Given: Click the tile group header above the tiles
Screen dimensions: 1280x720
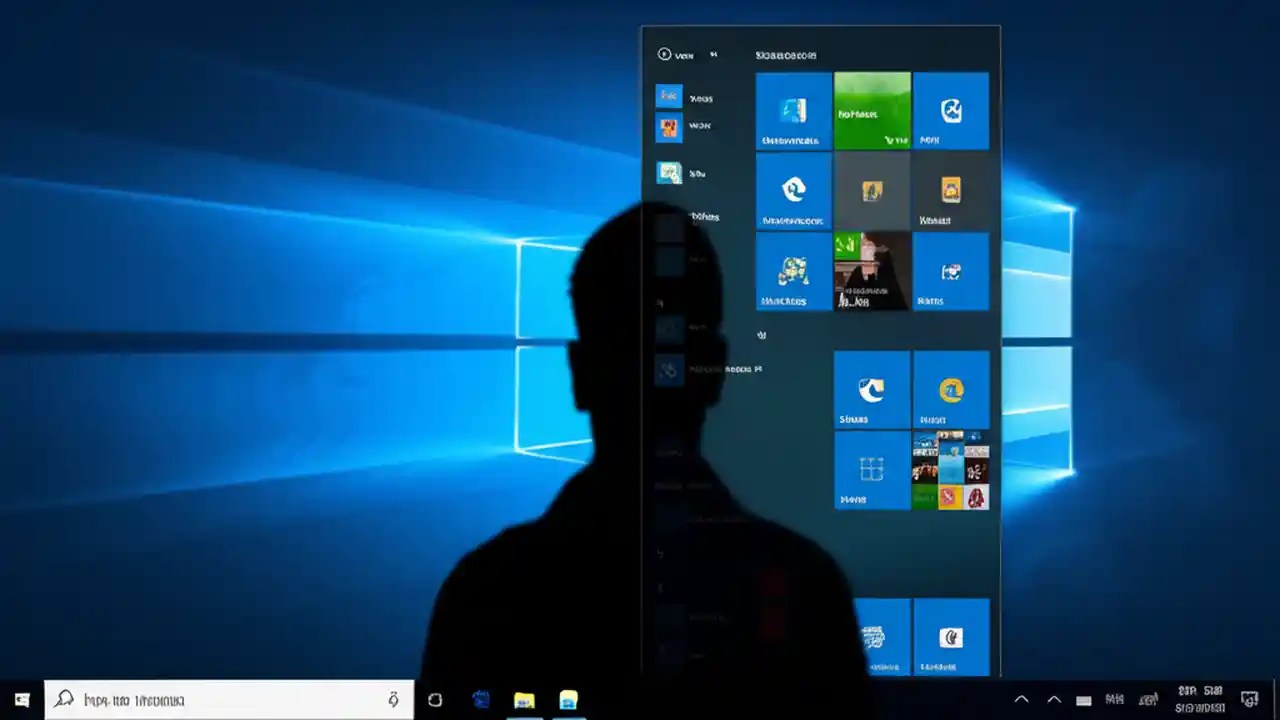Looking at the screenshot, I should [x=789, y=55].
